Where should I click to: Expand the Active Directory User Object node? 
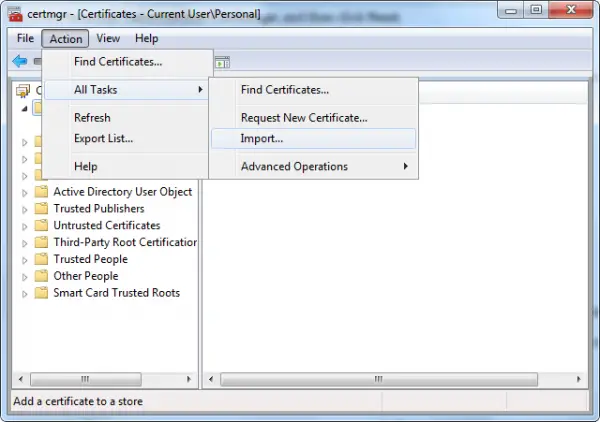click(25, 193)
